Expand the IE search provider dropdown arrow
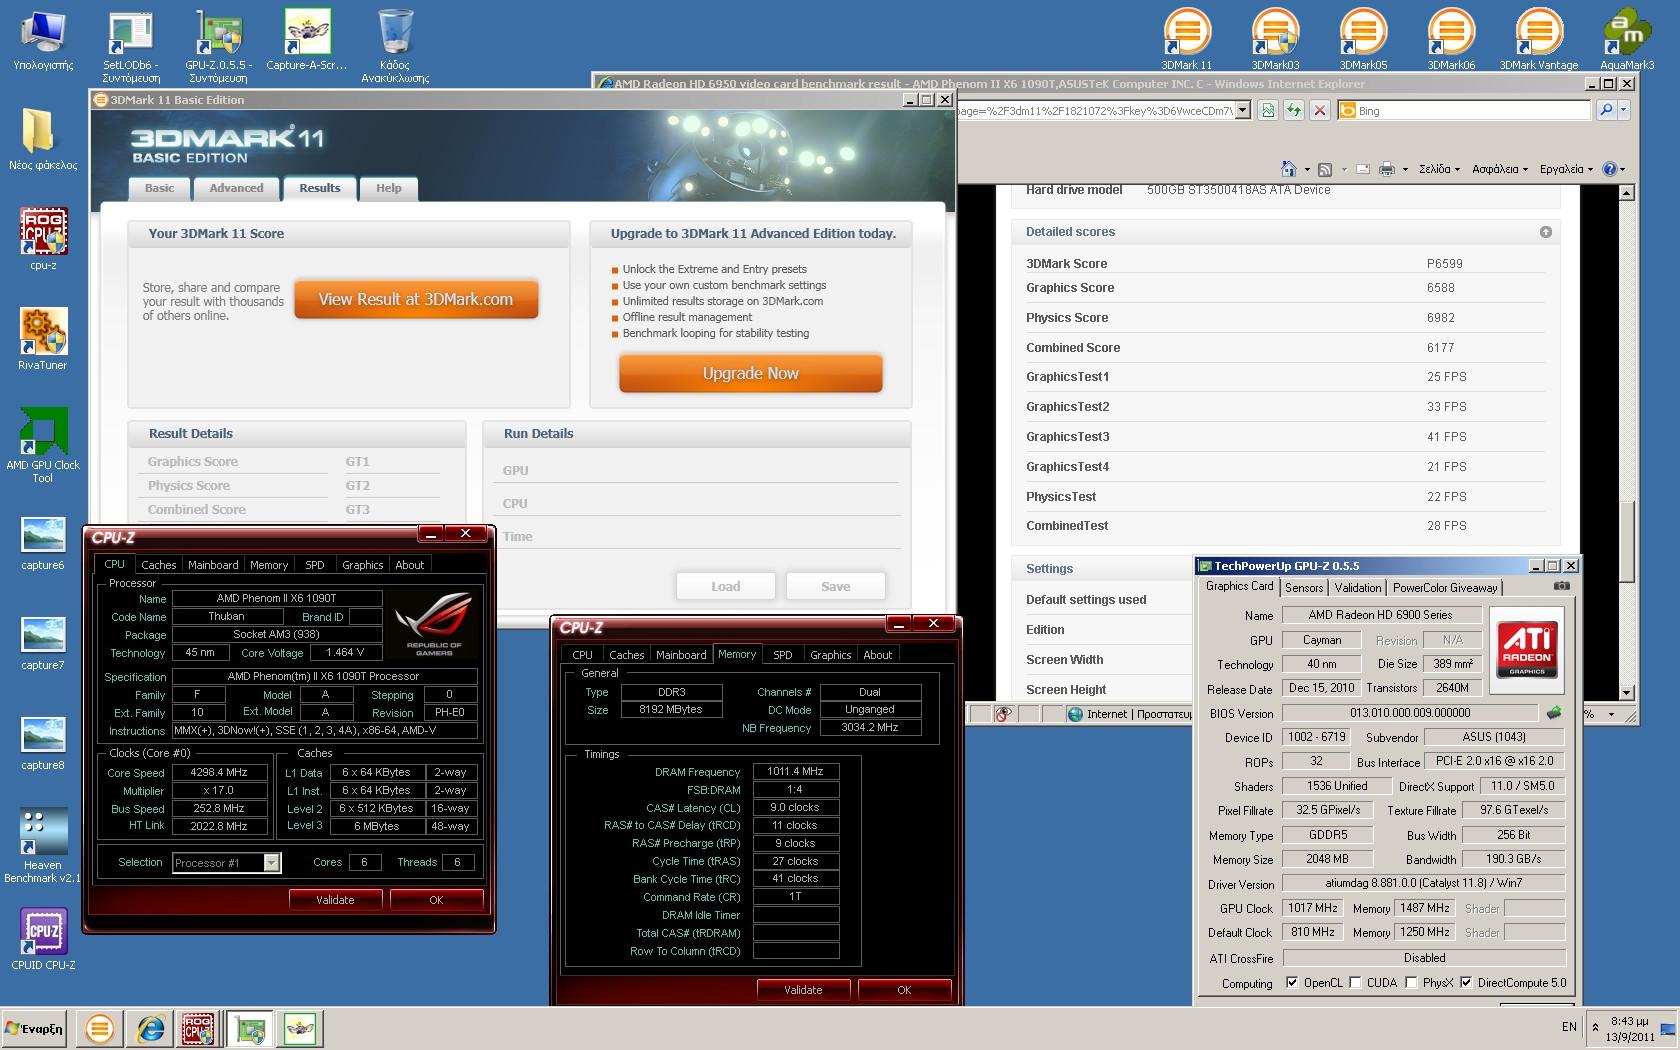This screenshot has height=1050, width=1680. tap(1624, 110)
